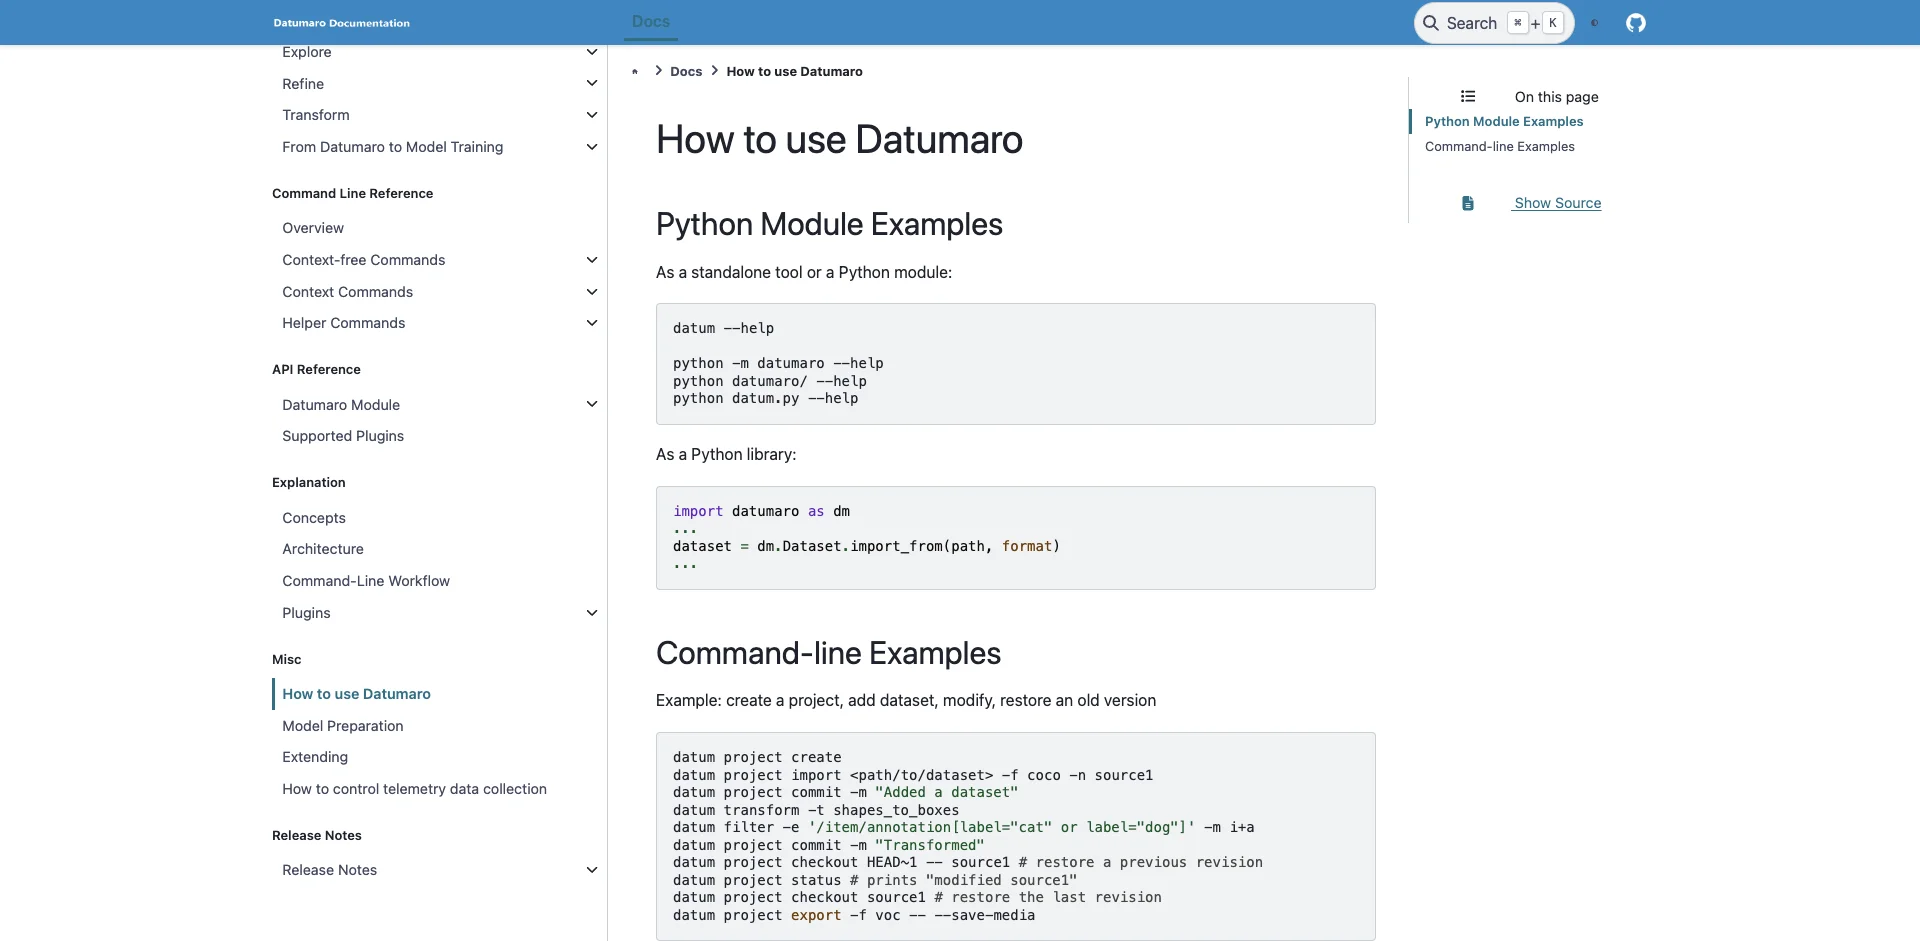Open the Show Source link
1920x941 pixels.
(1557, 203)
